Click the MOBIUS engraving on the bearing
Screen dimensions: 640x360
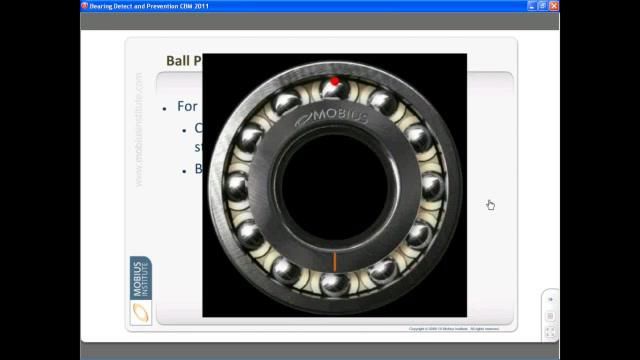coord(332,117)
